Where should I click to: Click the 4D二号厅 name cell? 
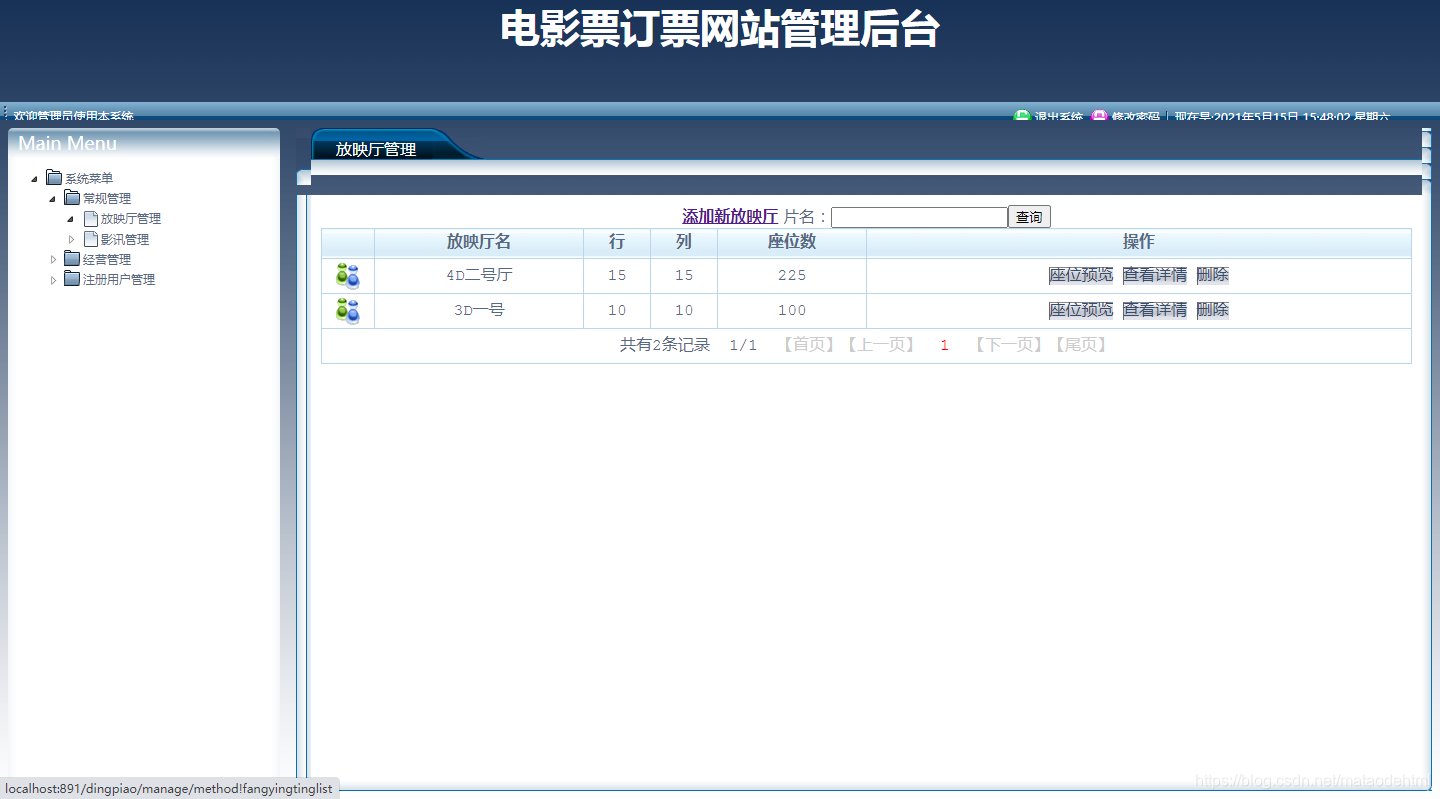(479, 276)
